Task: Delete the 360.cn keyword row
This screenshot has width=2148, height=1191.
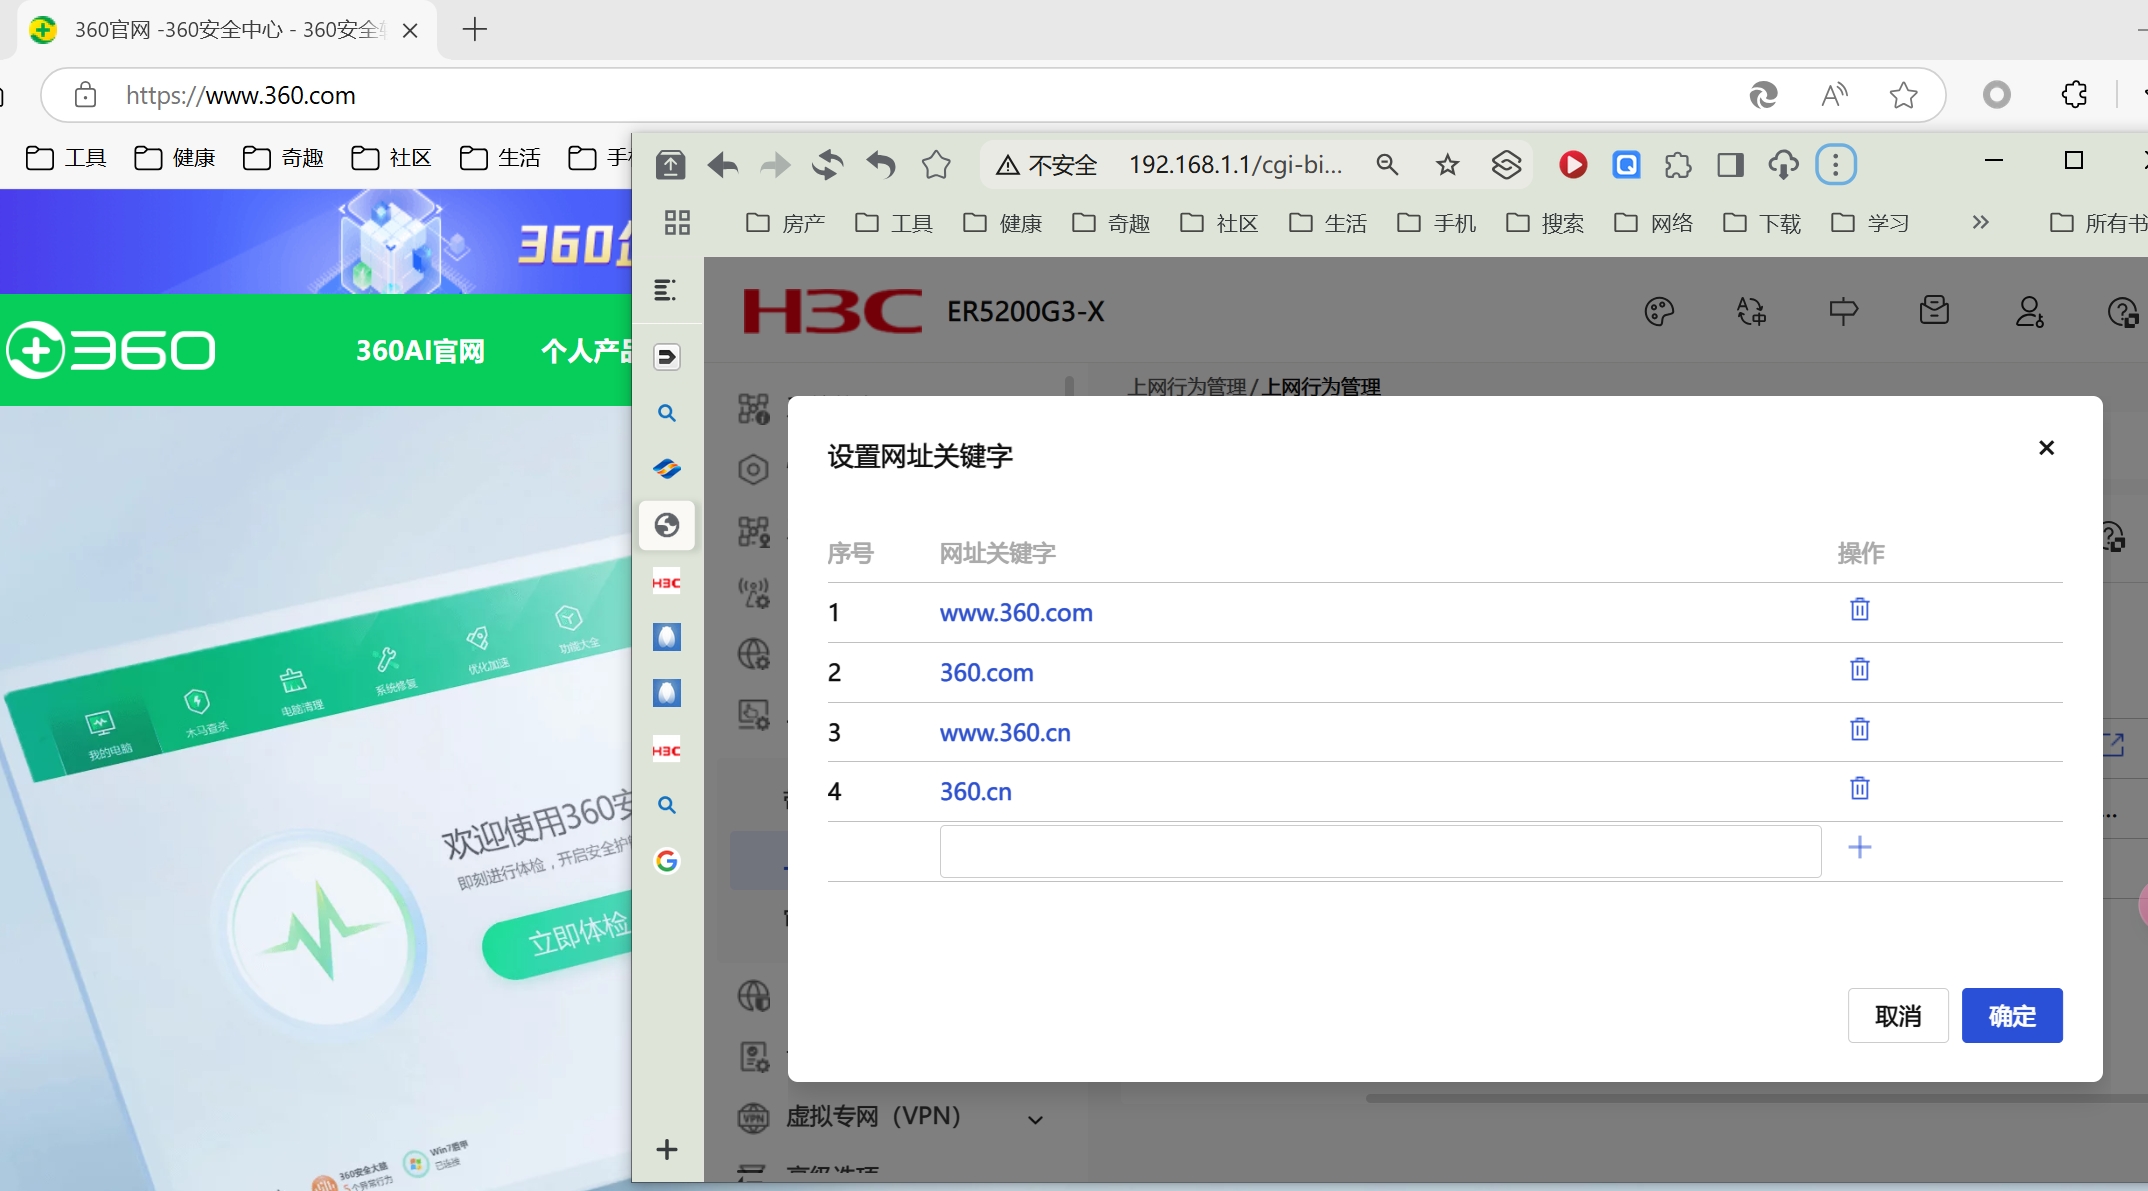Action: 1859,789
